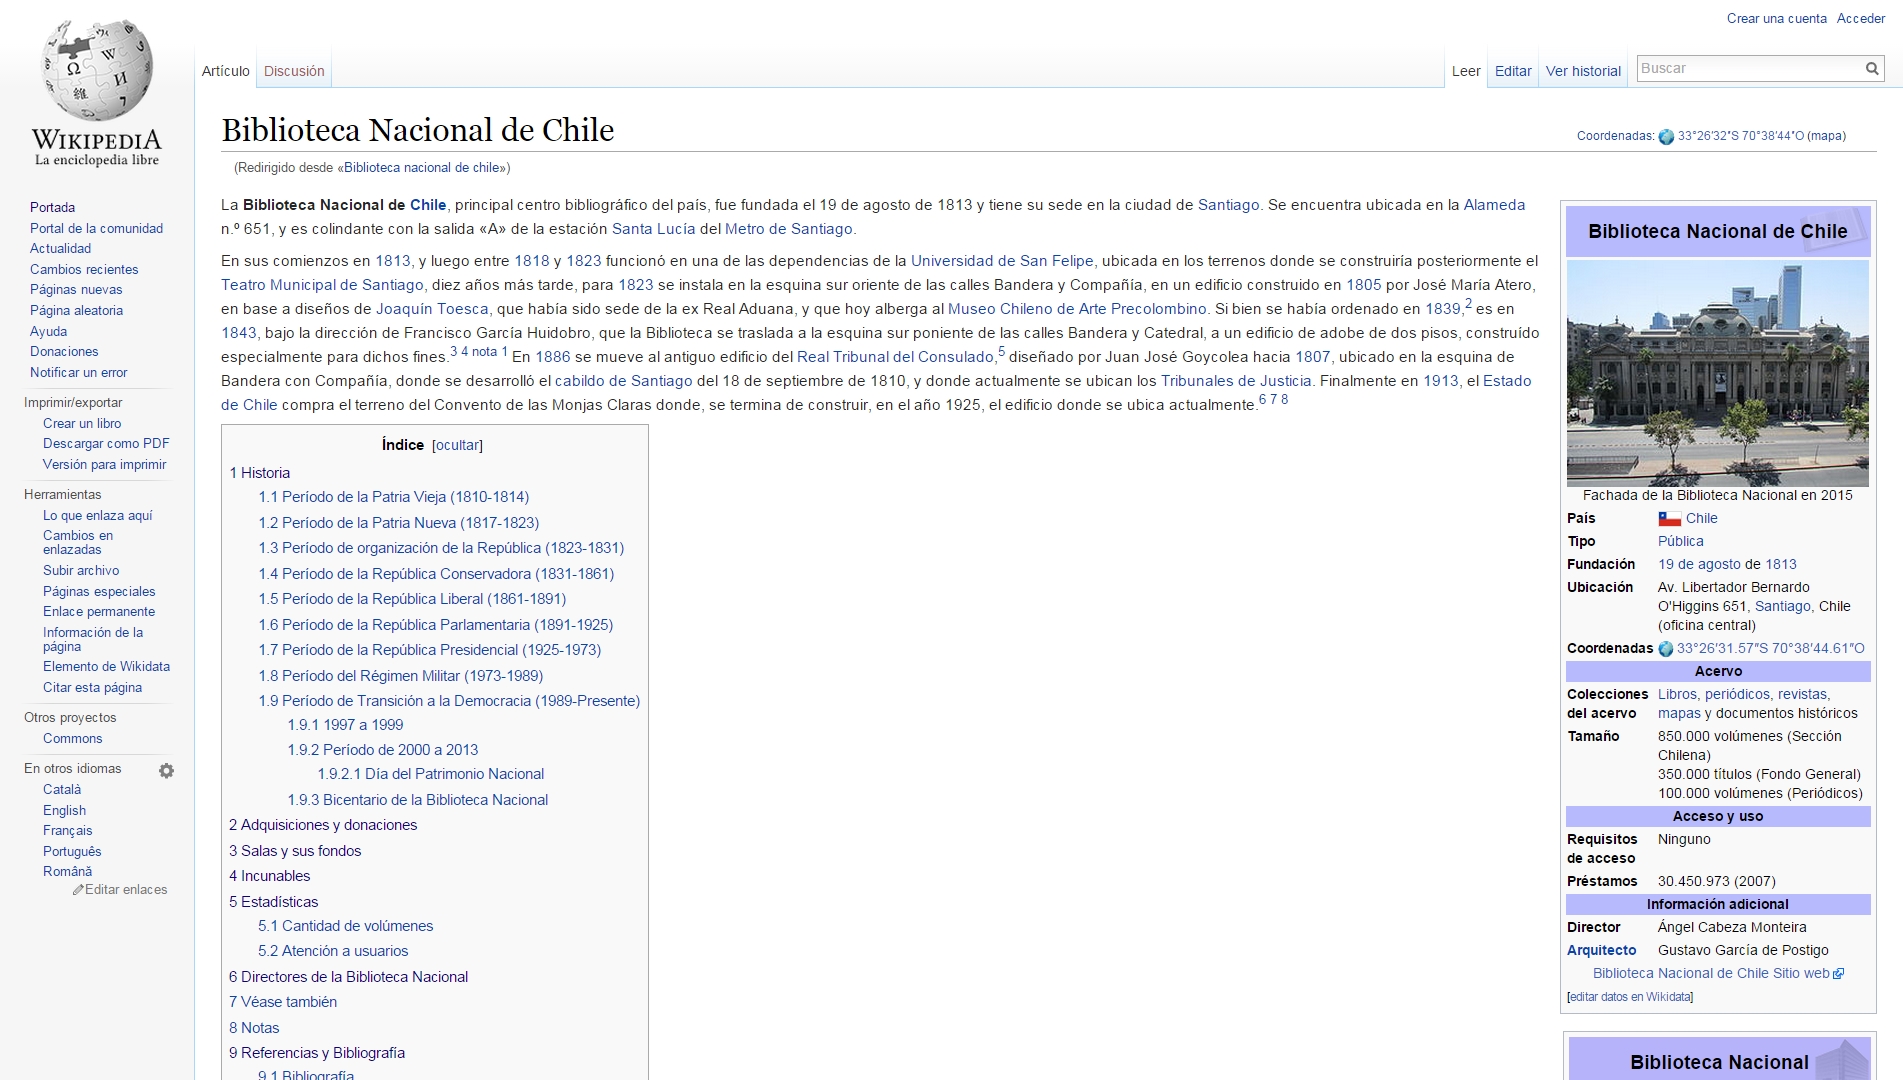
Task: Switch to Português language version
Action: tap(72, 851)
